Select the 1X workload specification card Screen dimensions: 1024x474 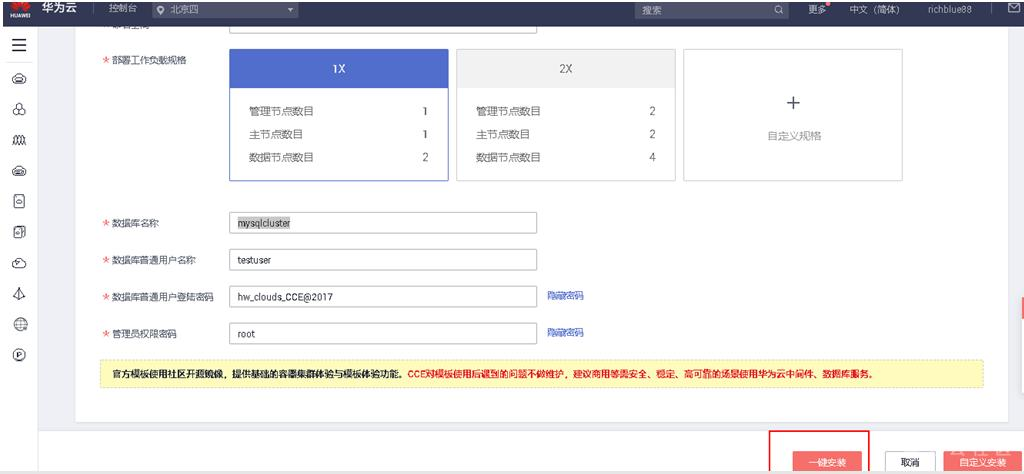tap(339, 115)
